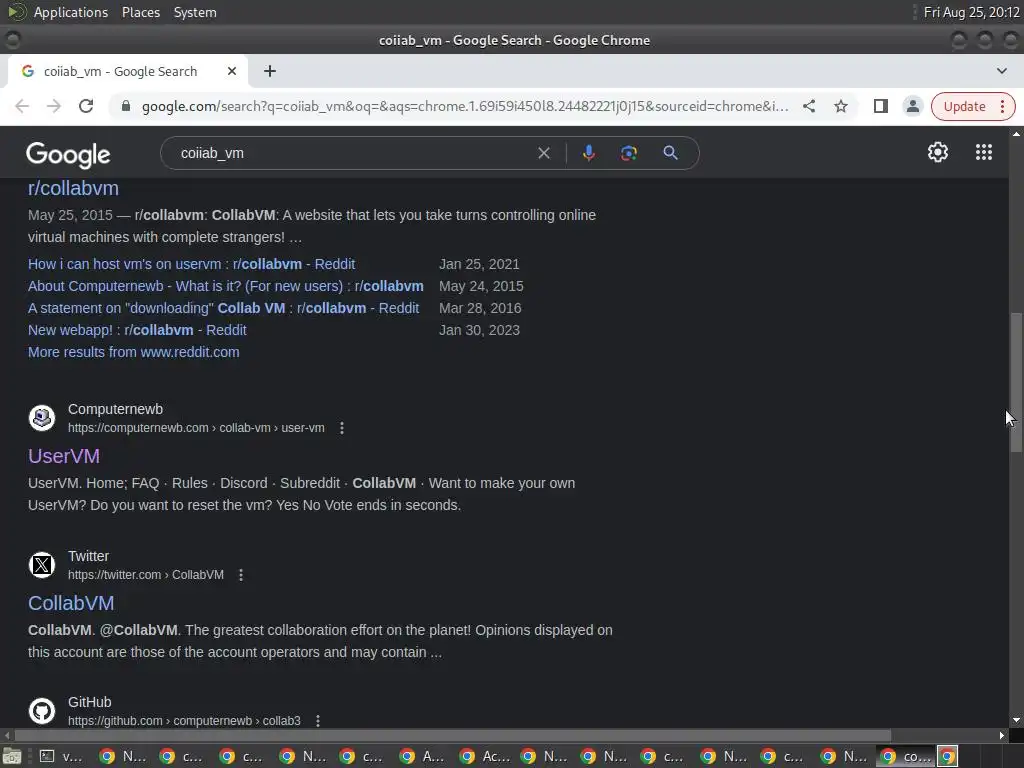The image size is (1024, 768).
Task: Click the search input containing coiiab_vm
Action: tap(353, 153)
